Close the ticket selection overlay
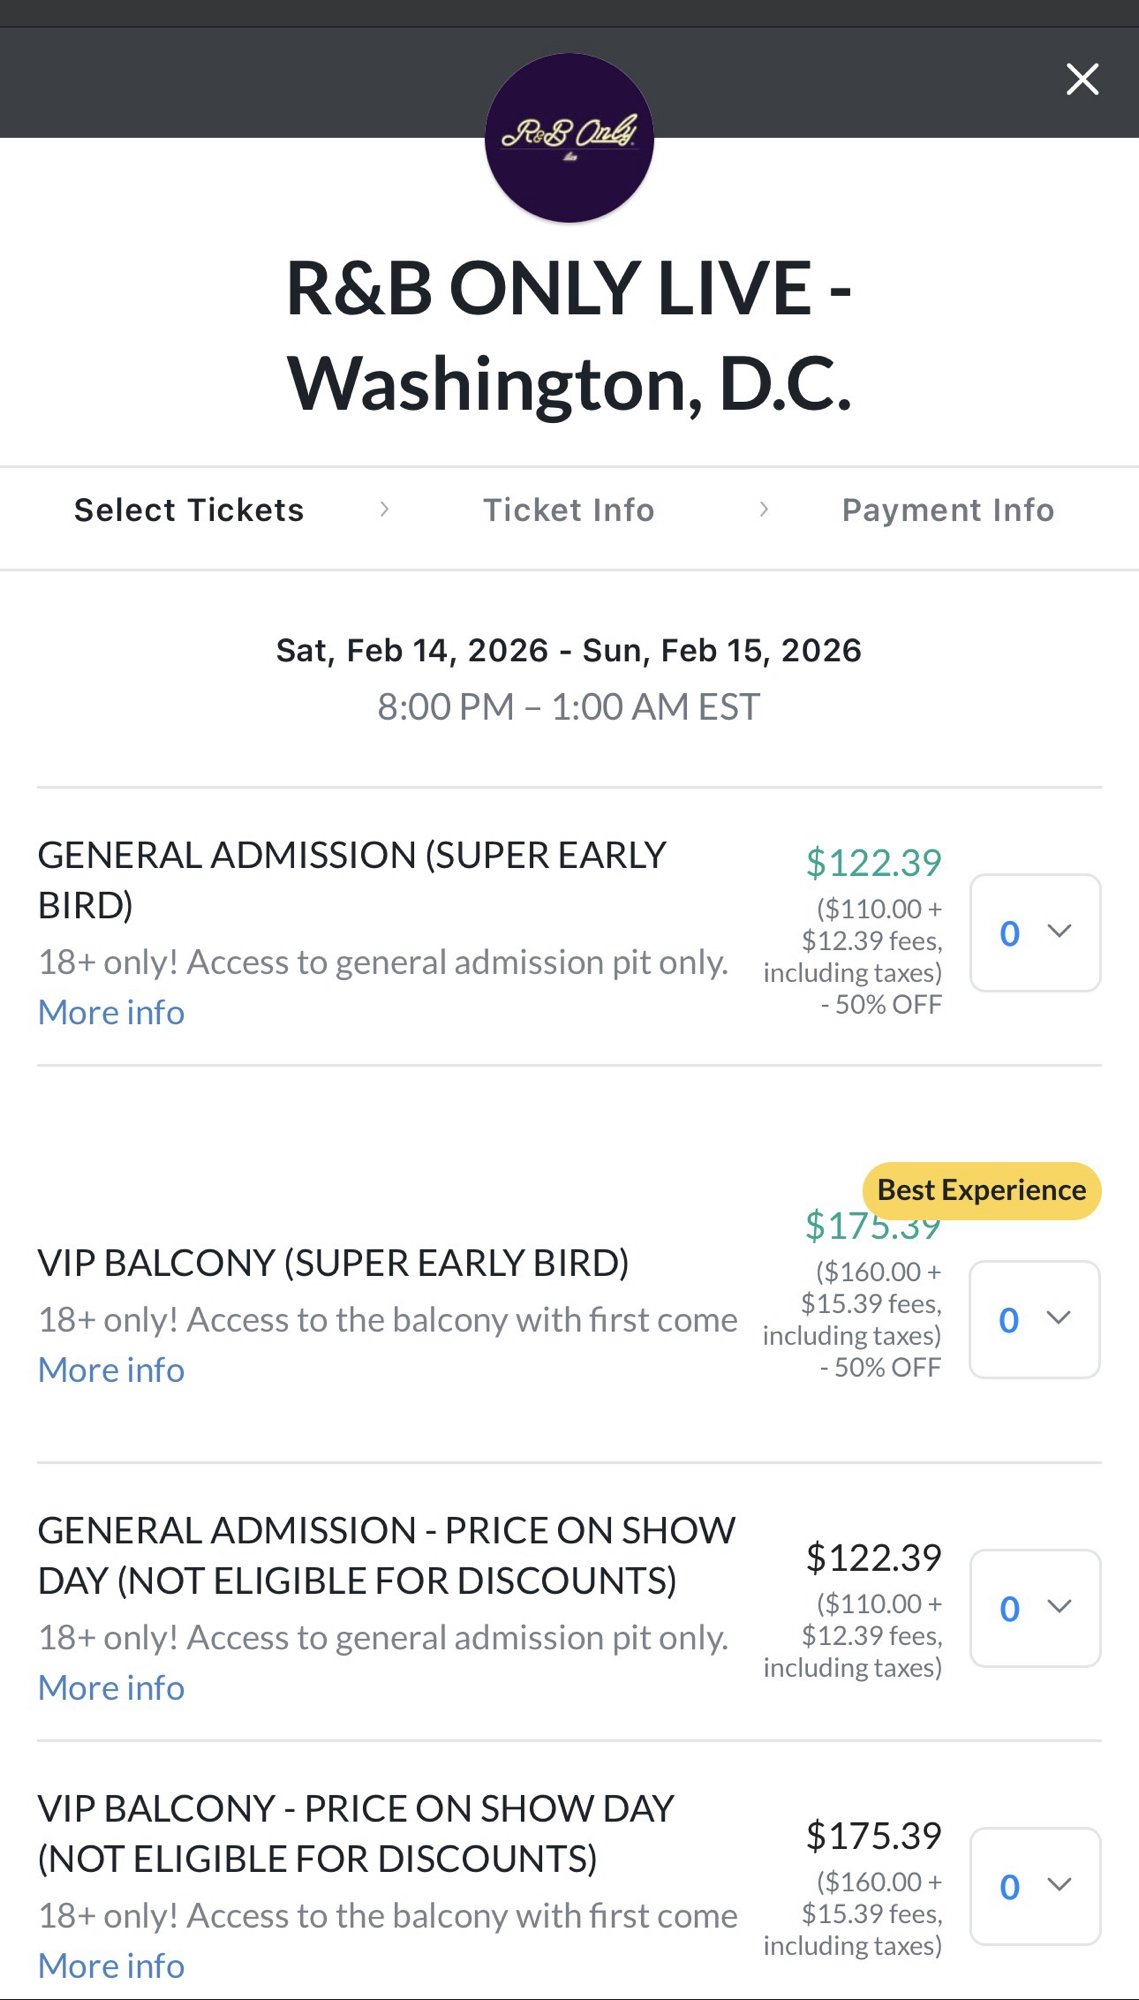Screen dimensions: 1139x2000 (x=1082, y=79)
